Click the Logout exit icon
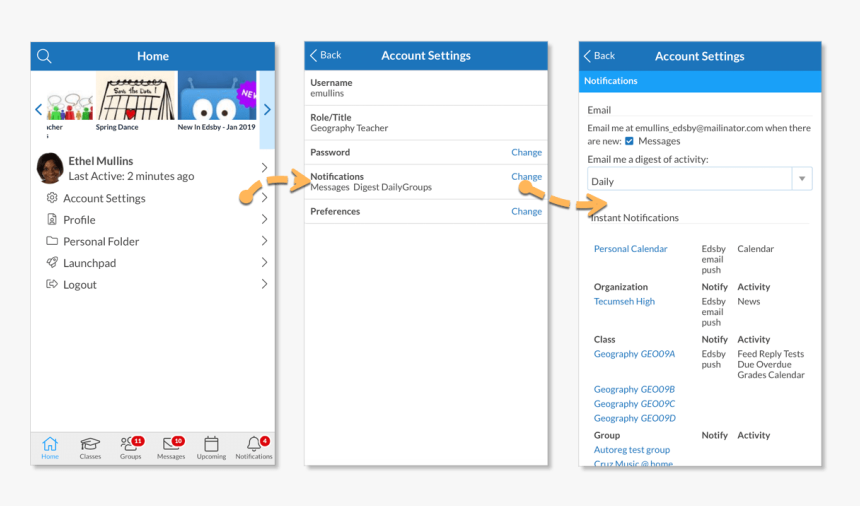This screenshot has height=506, width=860. coord(52,283)
